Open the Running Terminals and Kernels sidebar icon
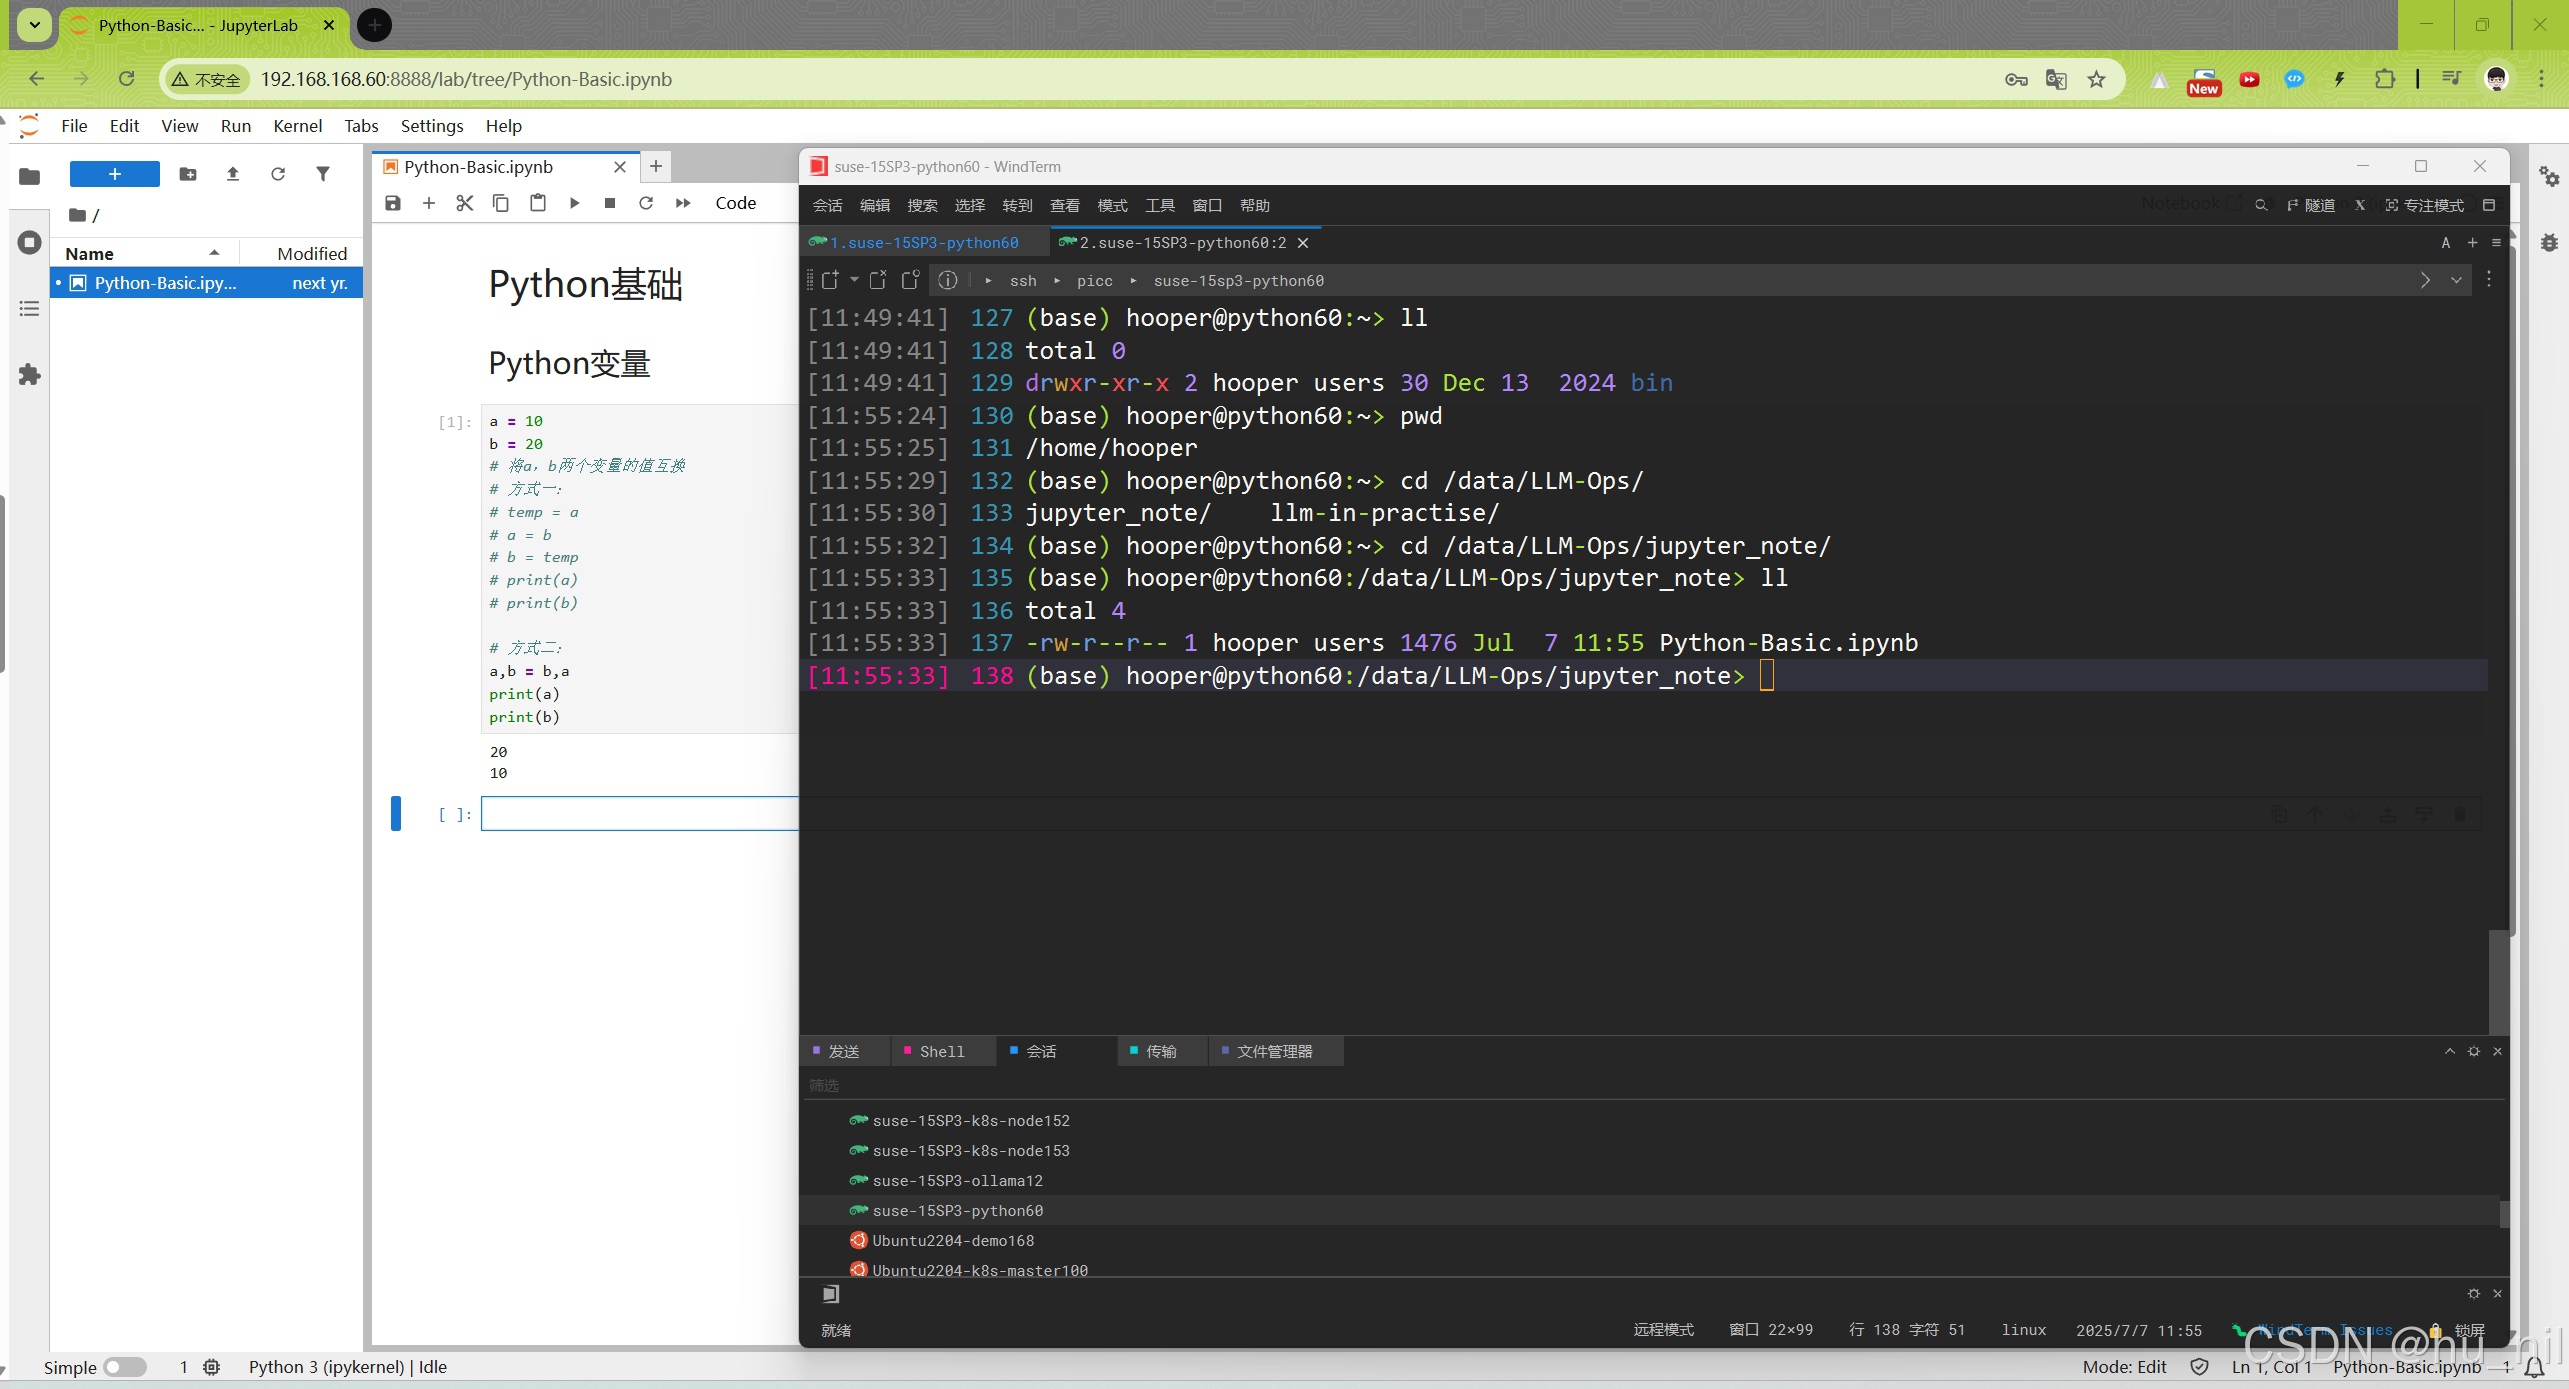Screen dimensions: 2569x1389 pyautogui.click(x=29, y=242)
